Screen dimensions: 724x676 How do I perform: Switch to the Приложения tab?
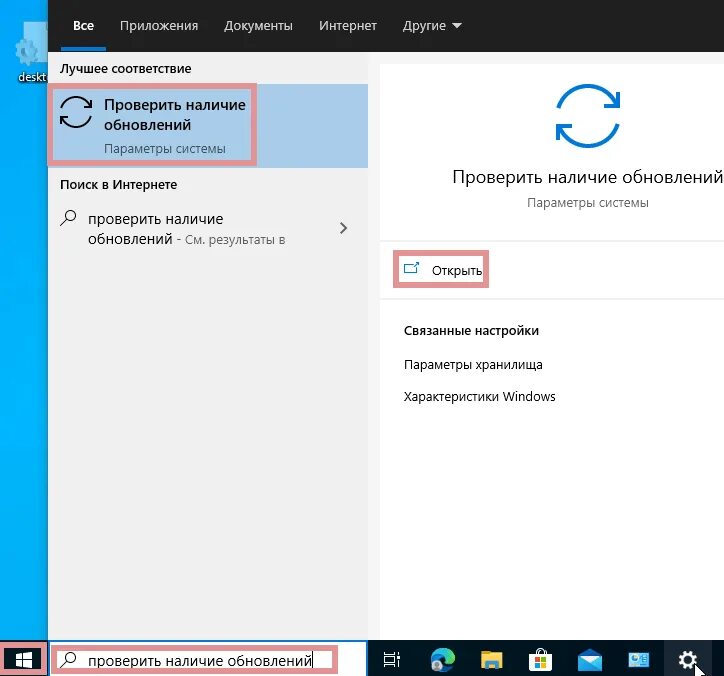coord(159,26)
